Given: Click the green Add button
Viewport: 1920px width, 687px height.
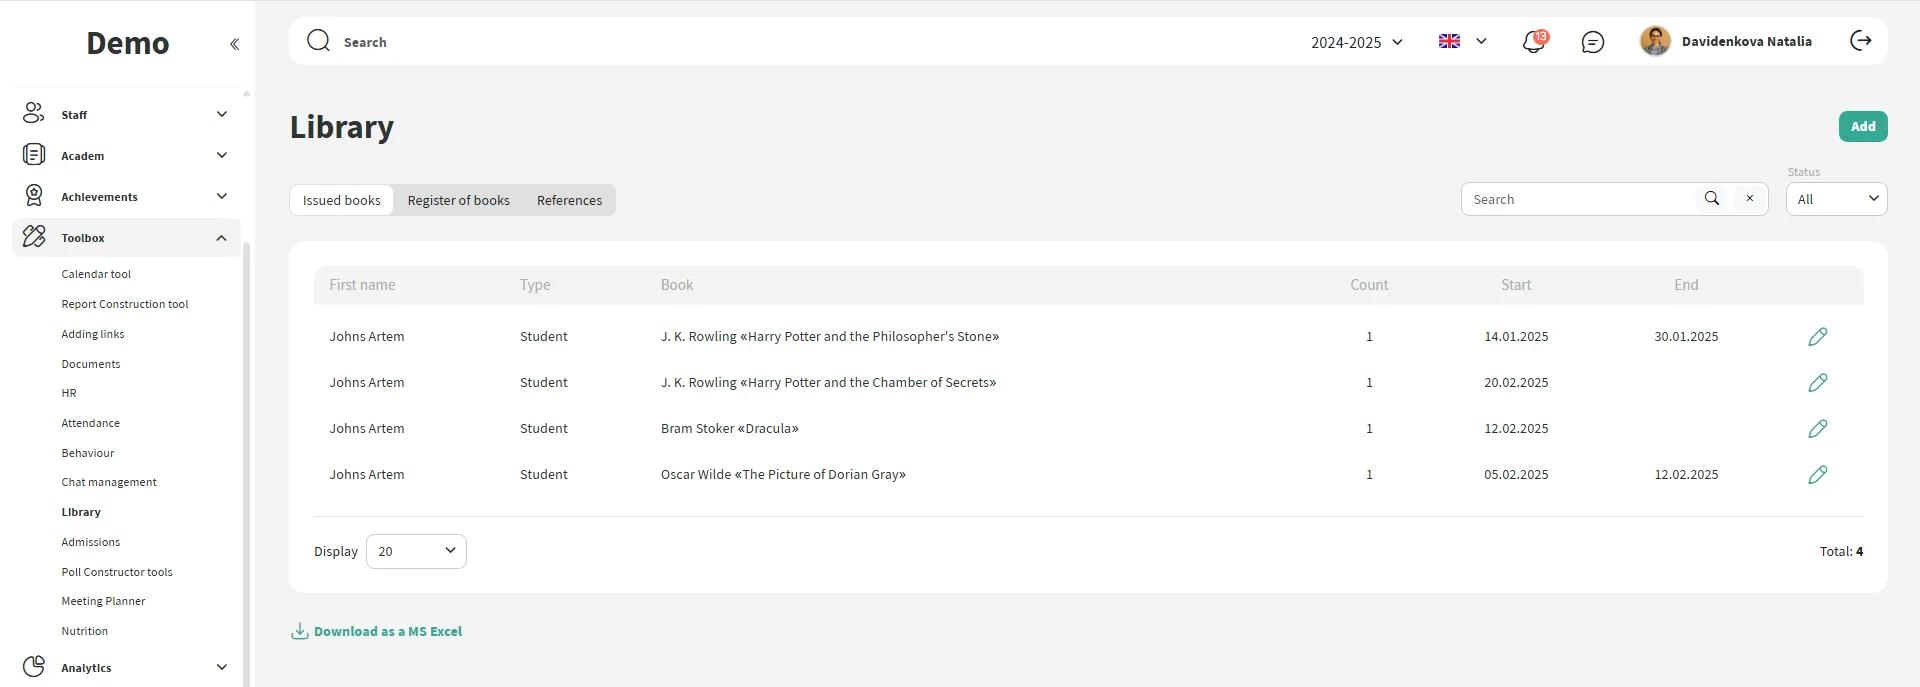Looking at the screenshot, I should 1862,127.
